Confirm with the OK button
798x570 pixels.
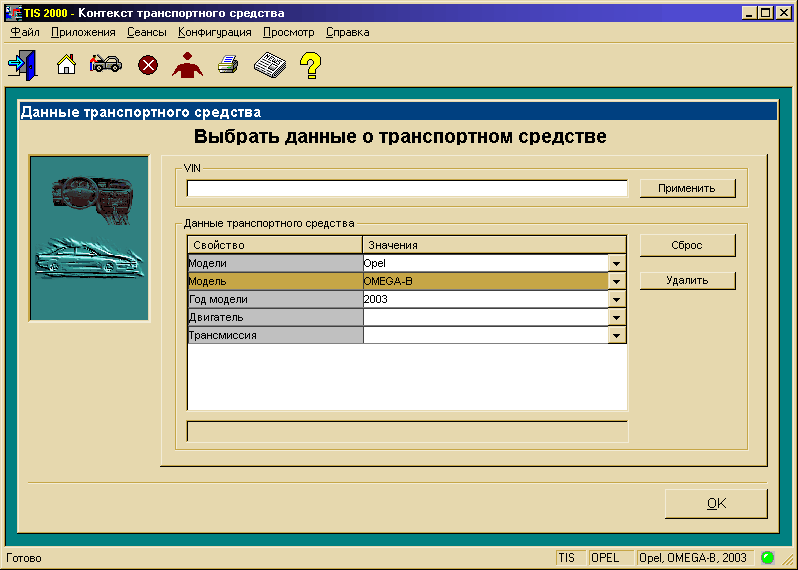click(x=716, y=504)
